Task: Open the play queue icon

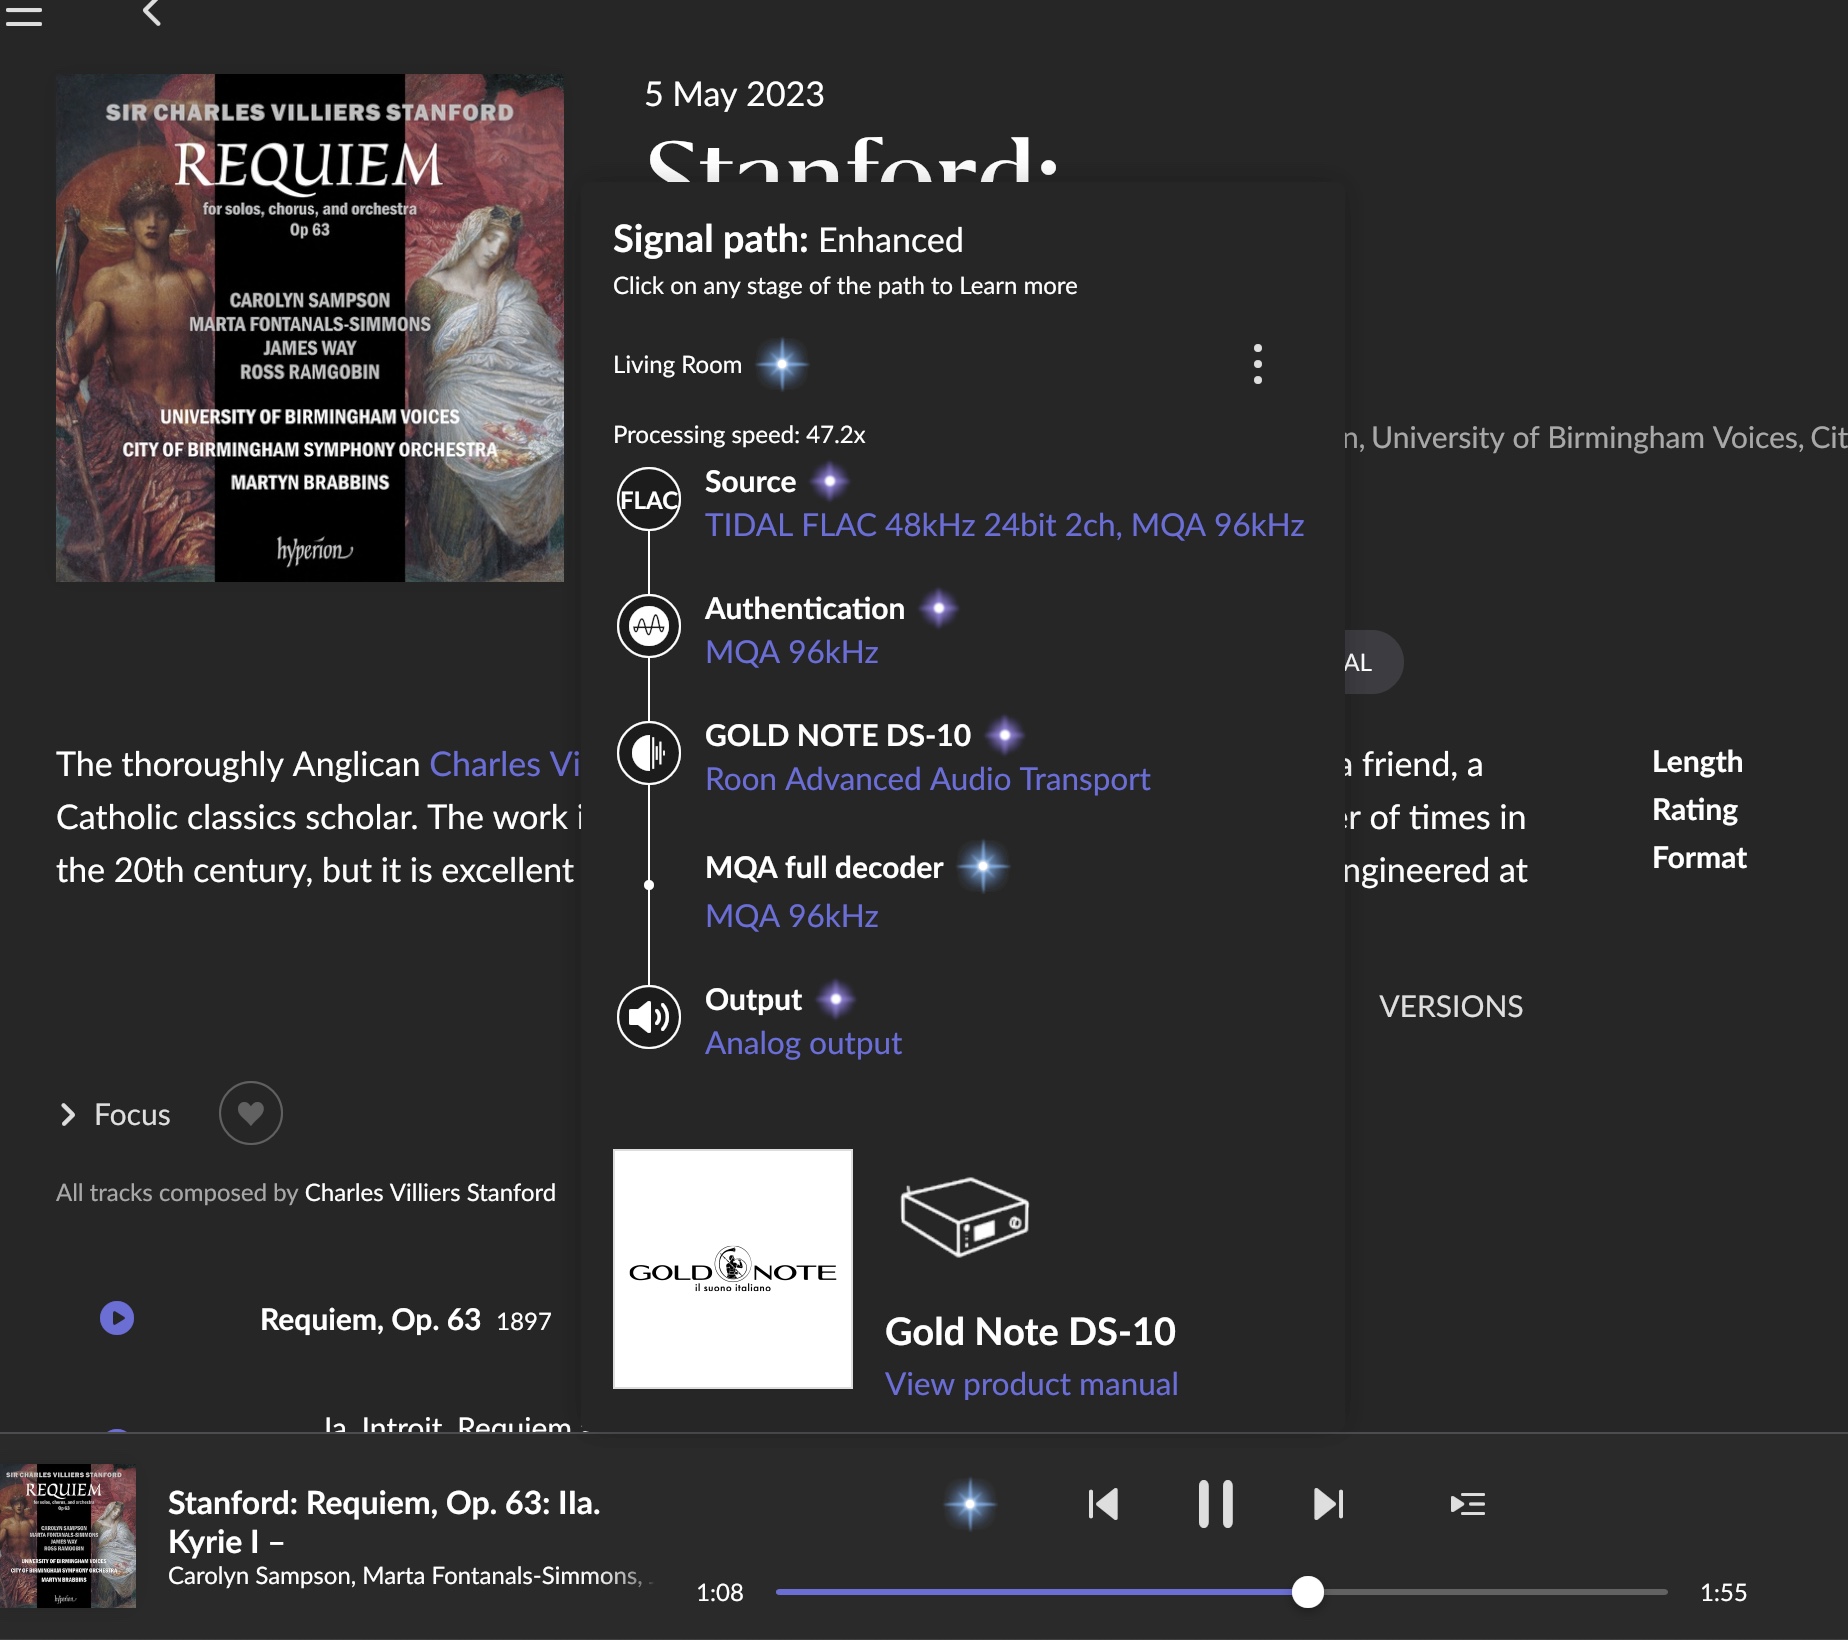Action: coord(1467,1504)
